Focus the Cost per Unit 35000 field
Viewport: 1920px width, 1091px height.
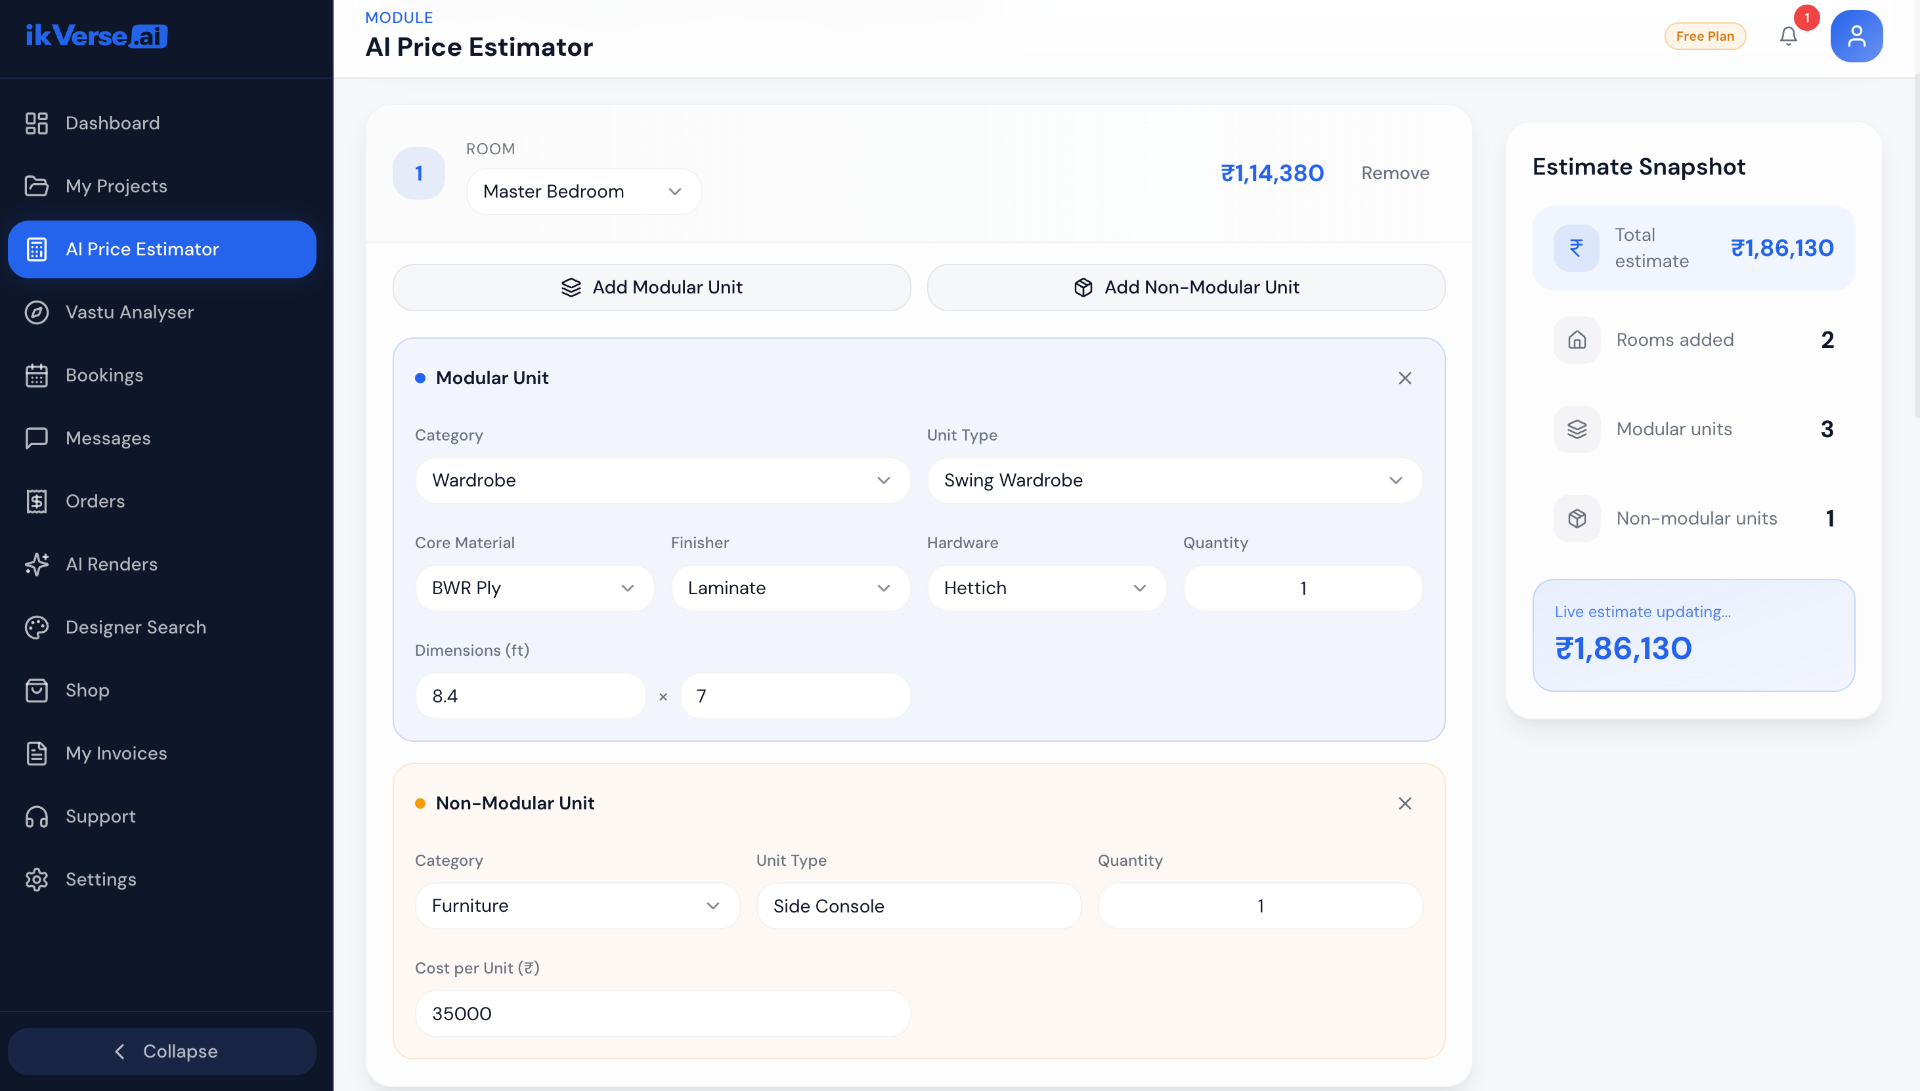click(x=662, y=1014)
